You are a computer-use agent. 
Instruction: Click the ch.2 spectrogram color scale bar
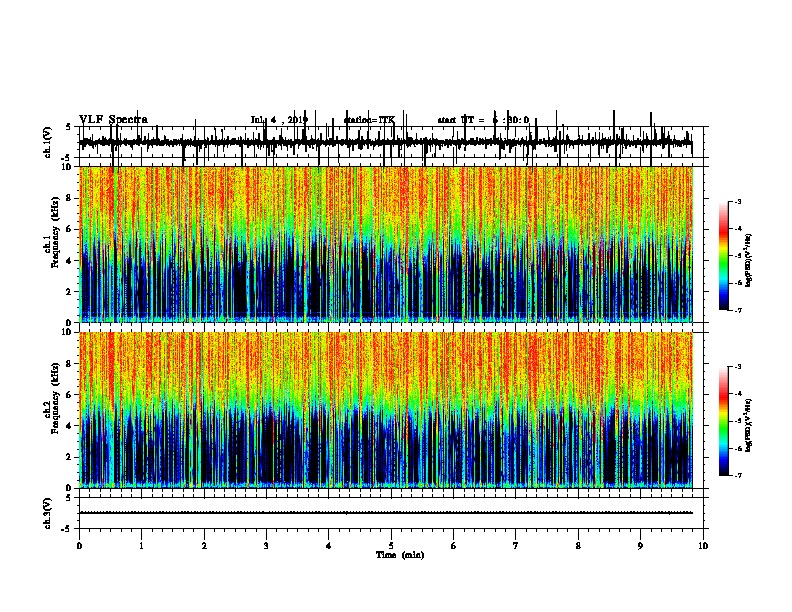(x=723, y=421)
